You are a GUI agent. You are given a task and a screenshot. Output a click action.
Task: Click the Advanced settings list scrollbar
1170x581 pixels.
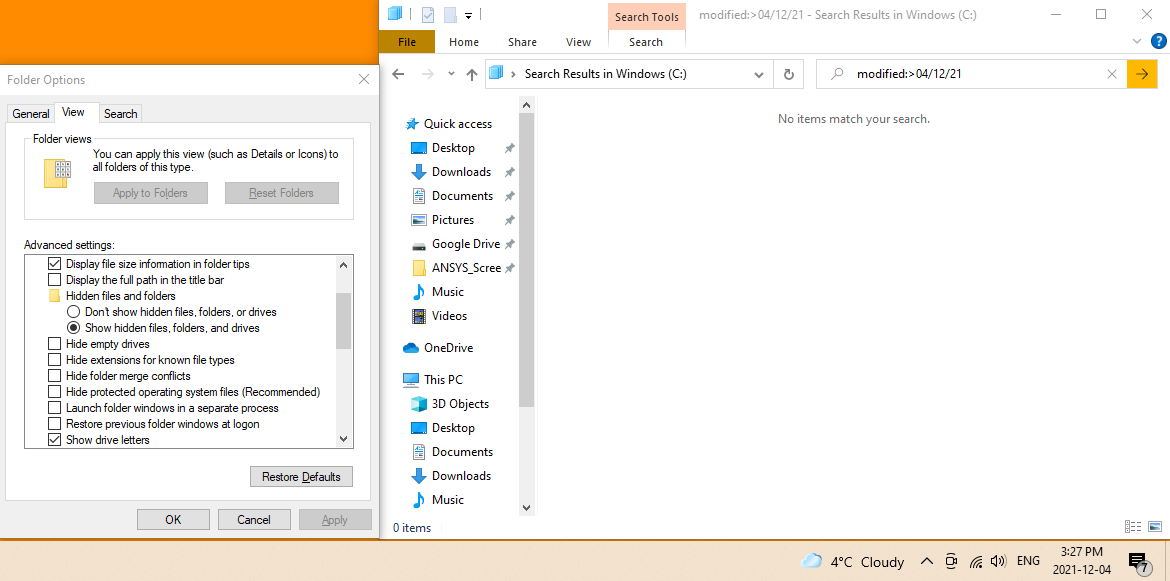[344, 320]
